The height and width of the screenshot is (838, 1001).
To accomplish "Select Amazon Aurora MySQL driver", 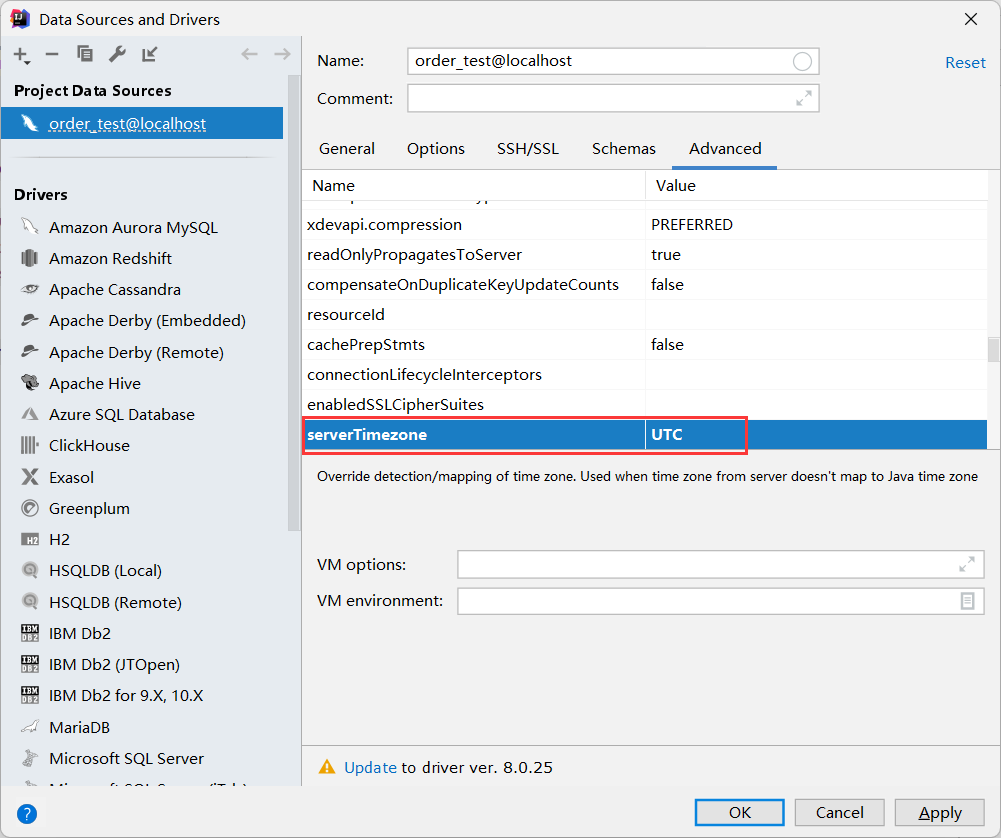I will pos(133,228).
